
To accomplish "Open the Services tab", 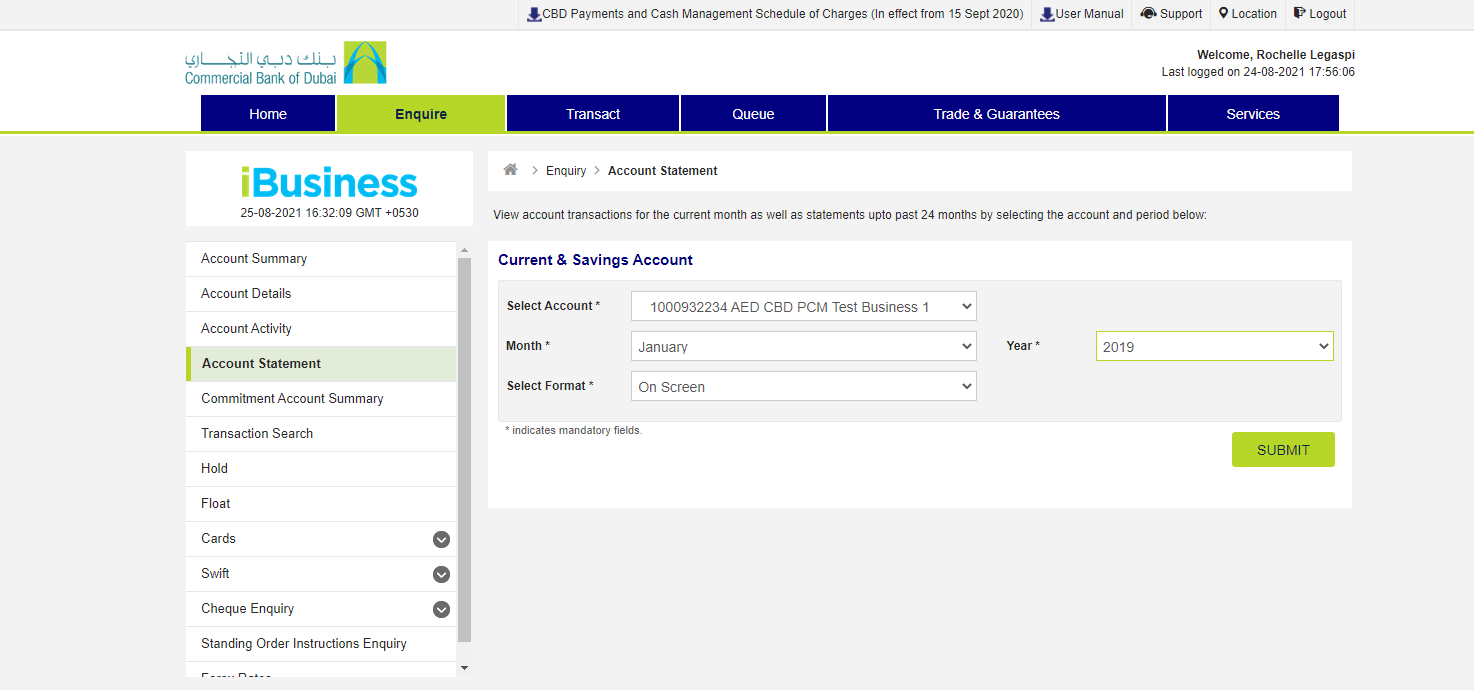I will tap(1253, 113).
